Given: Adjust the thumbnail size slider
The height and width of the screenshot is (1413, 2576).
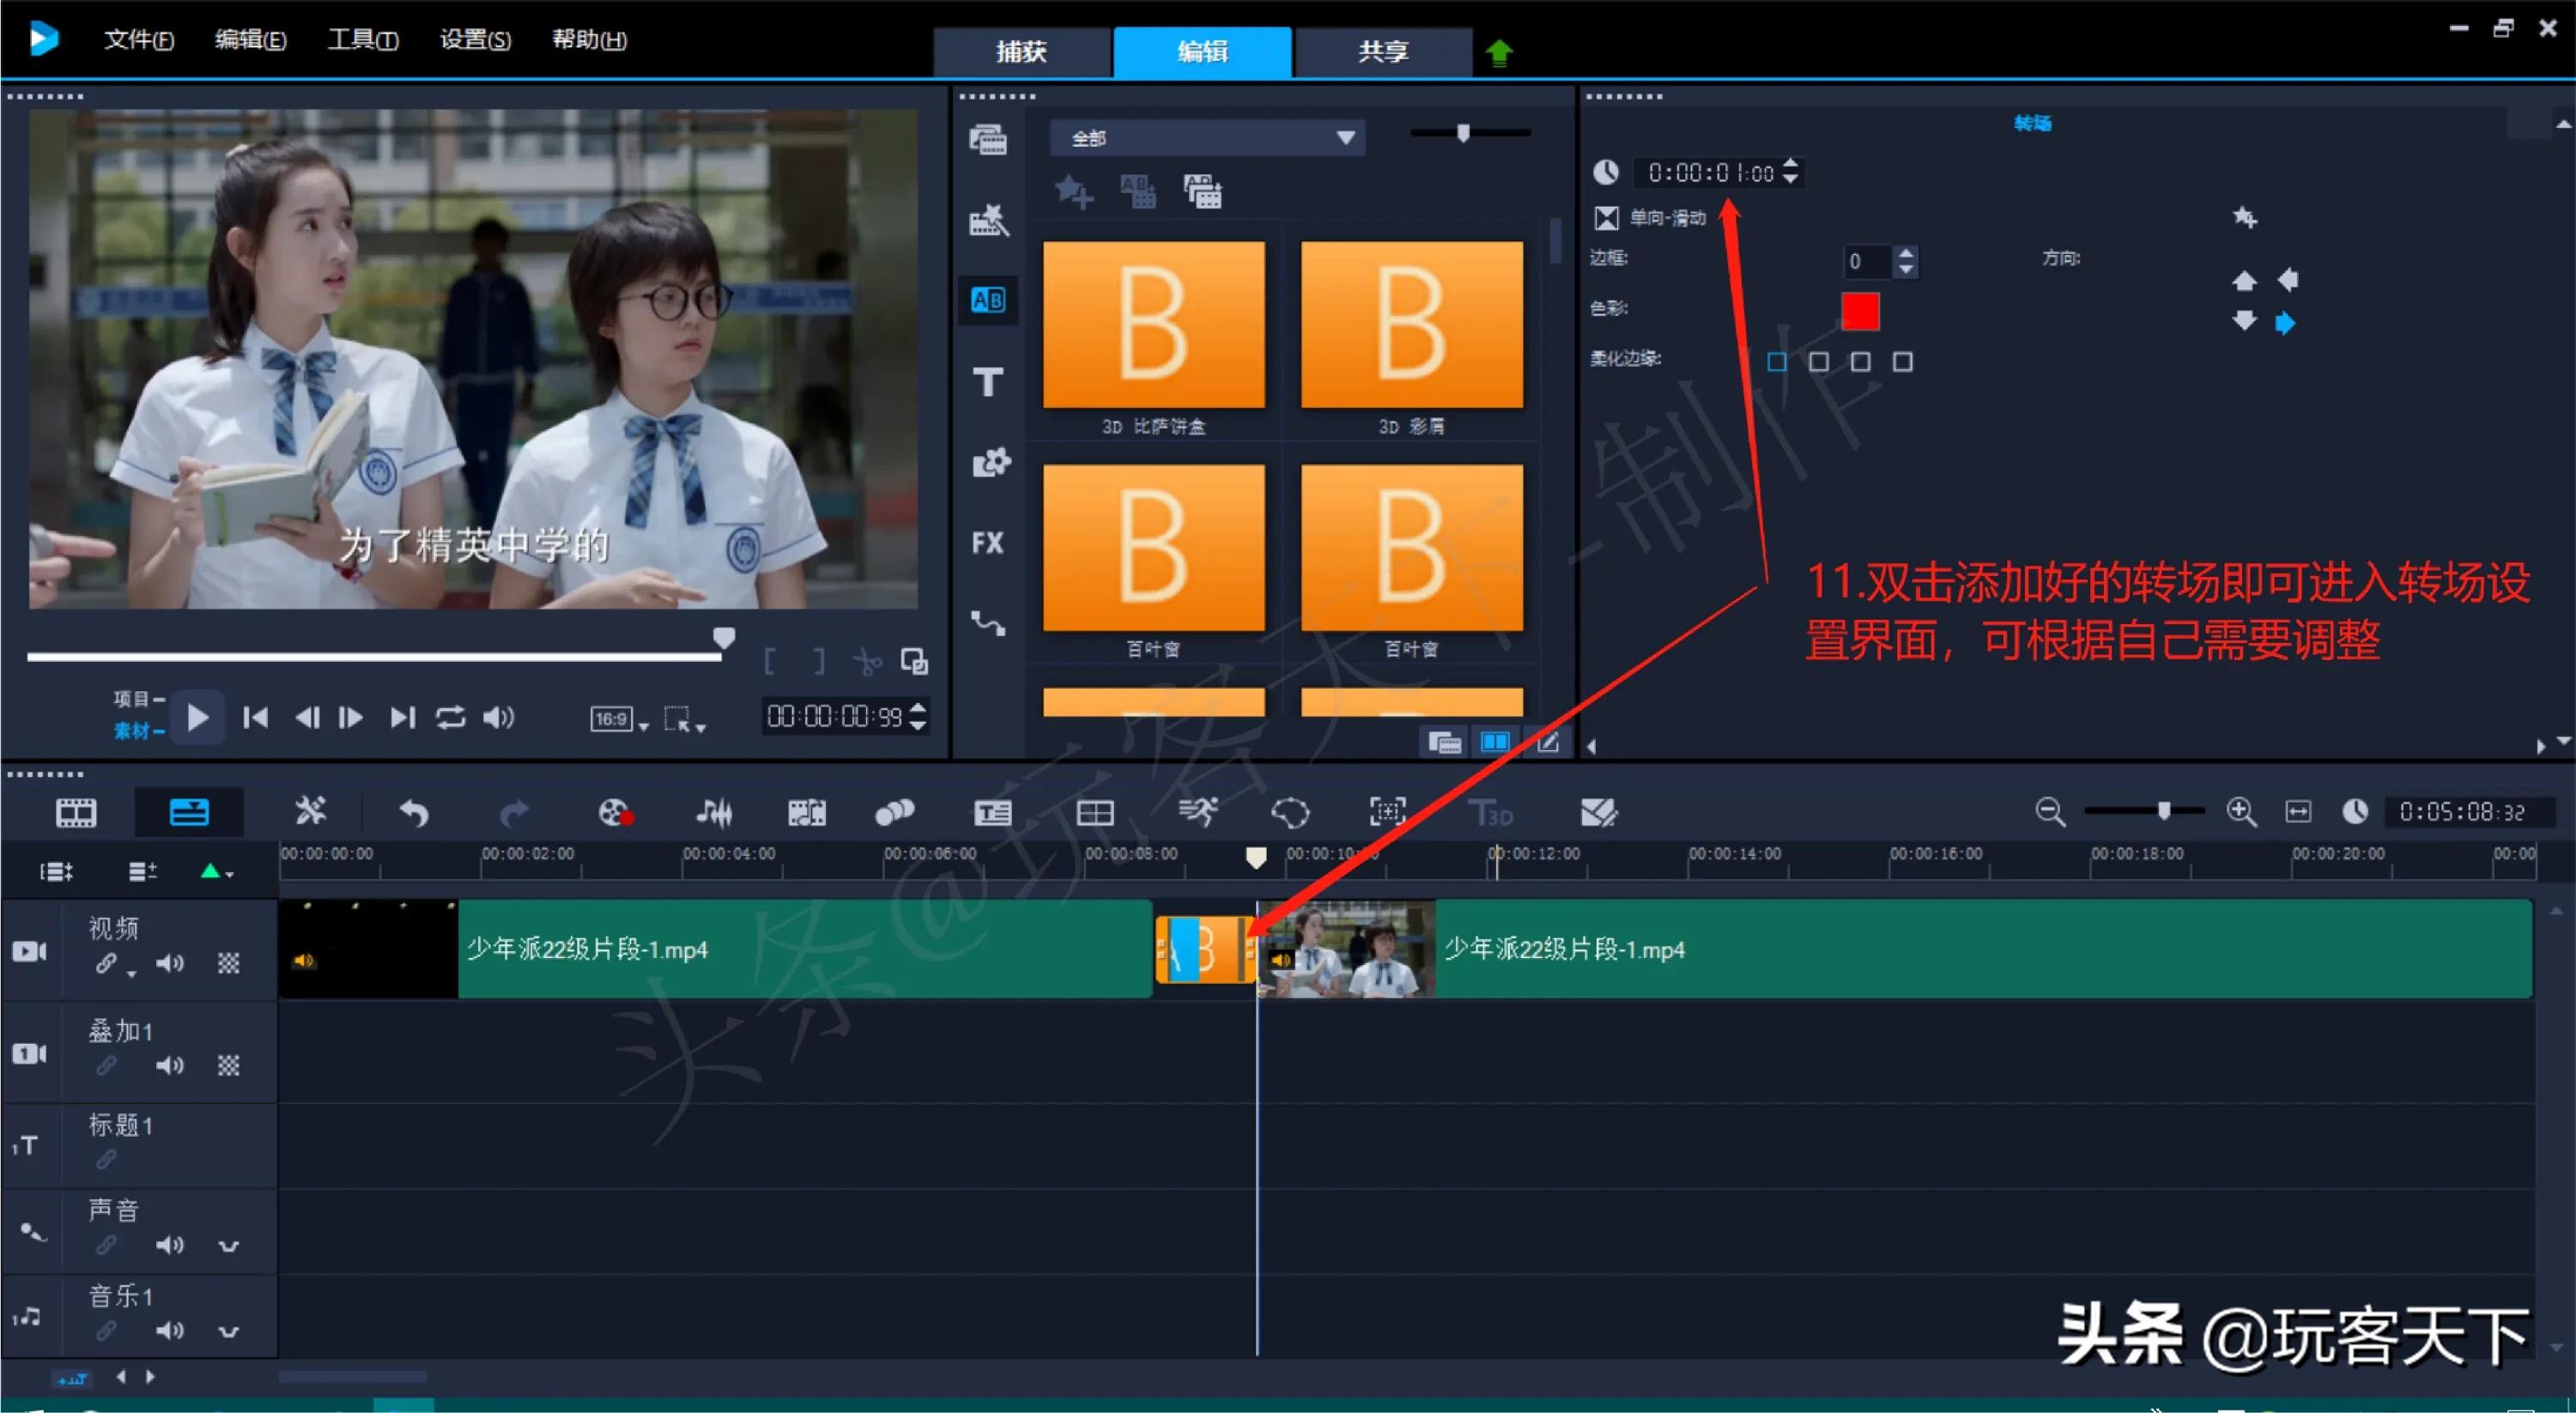Looking at the screenshot, I should click(1463, 132).
